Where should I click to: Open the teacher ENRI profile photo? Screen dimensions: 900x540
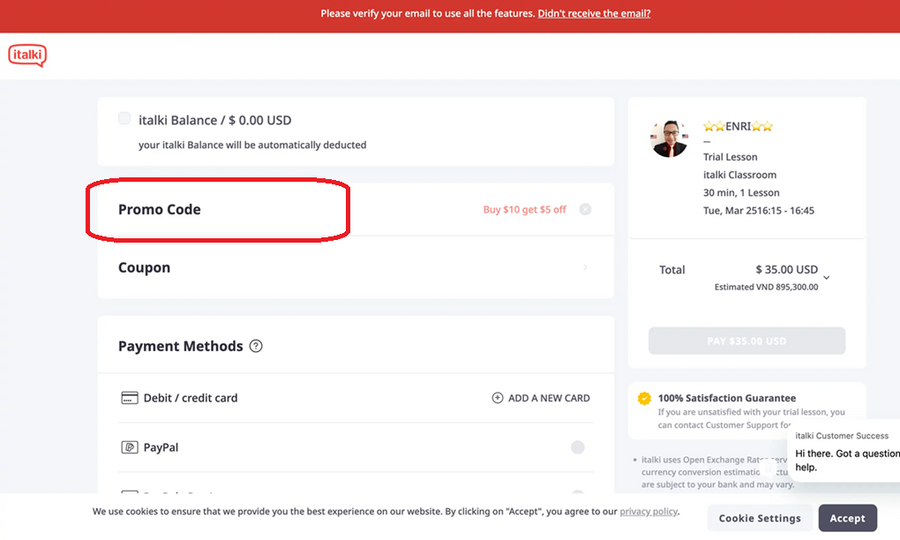pyautogui.click(x=669, y=139)
